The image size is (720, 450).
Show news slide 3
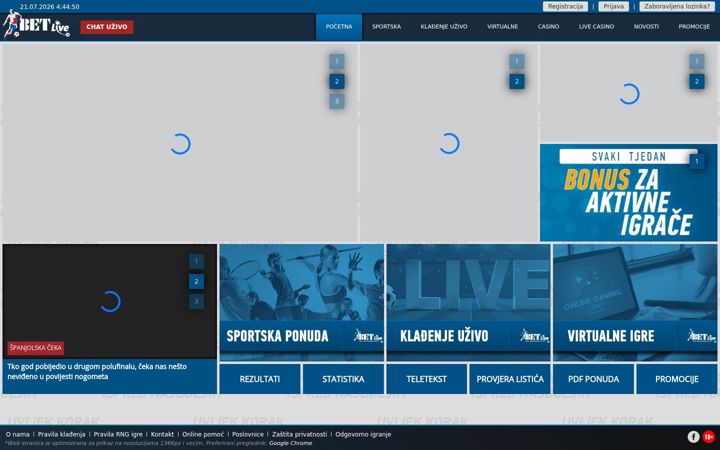pos(196,301)
